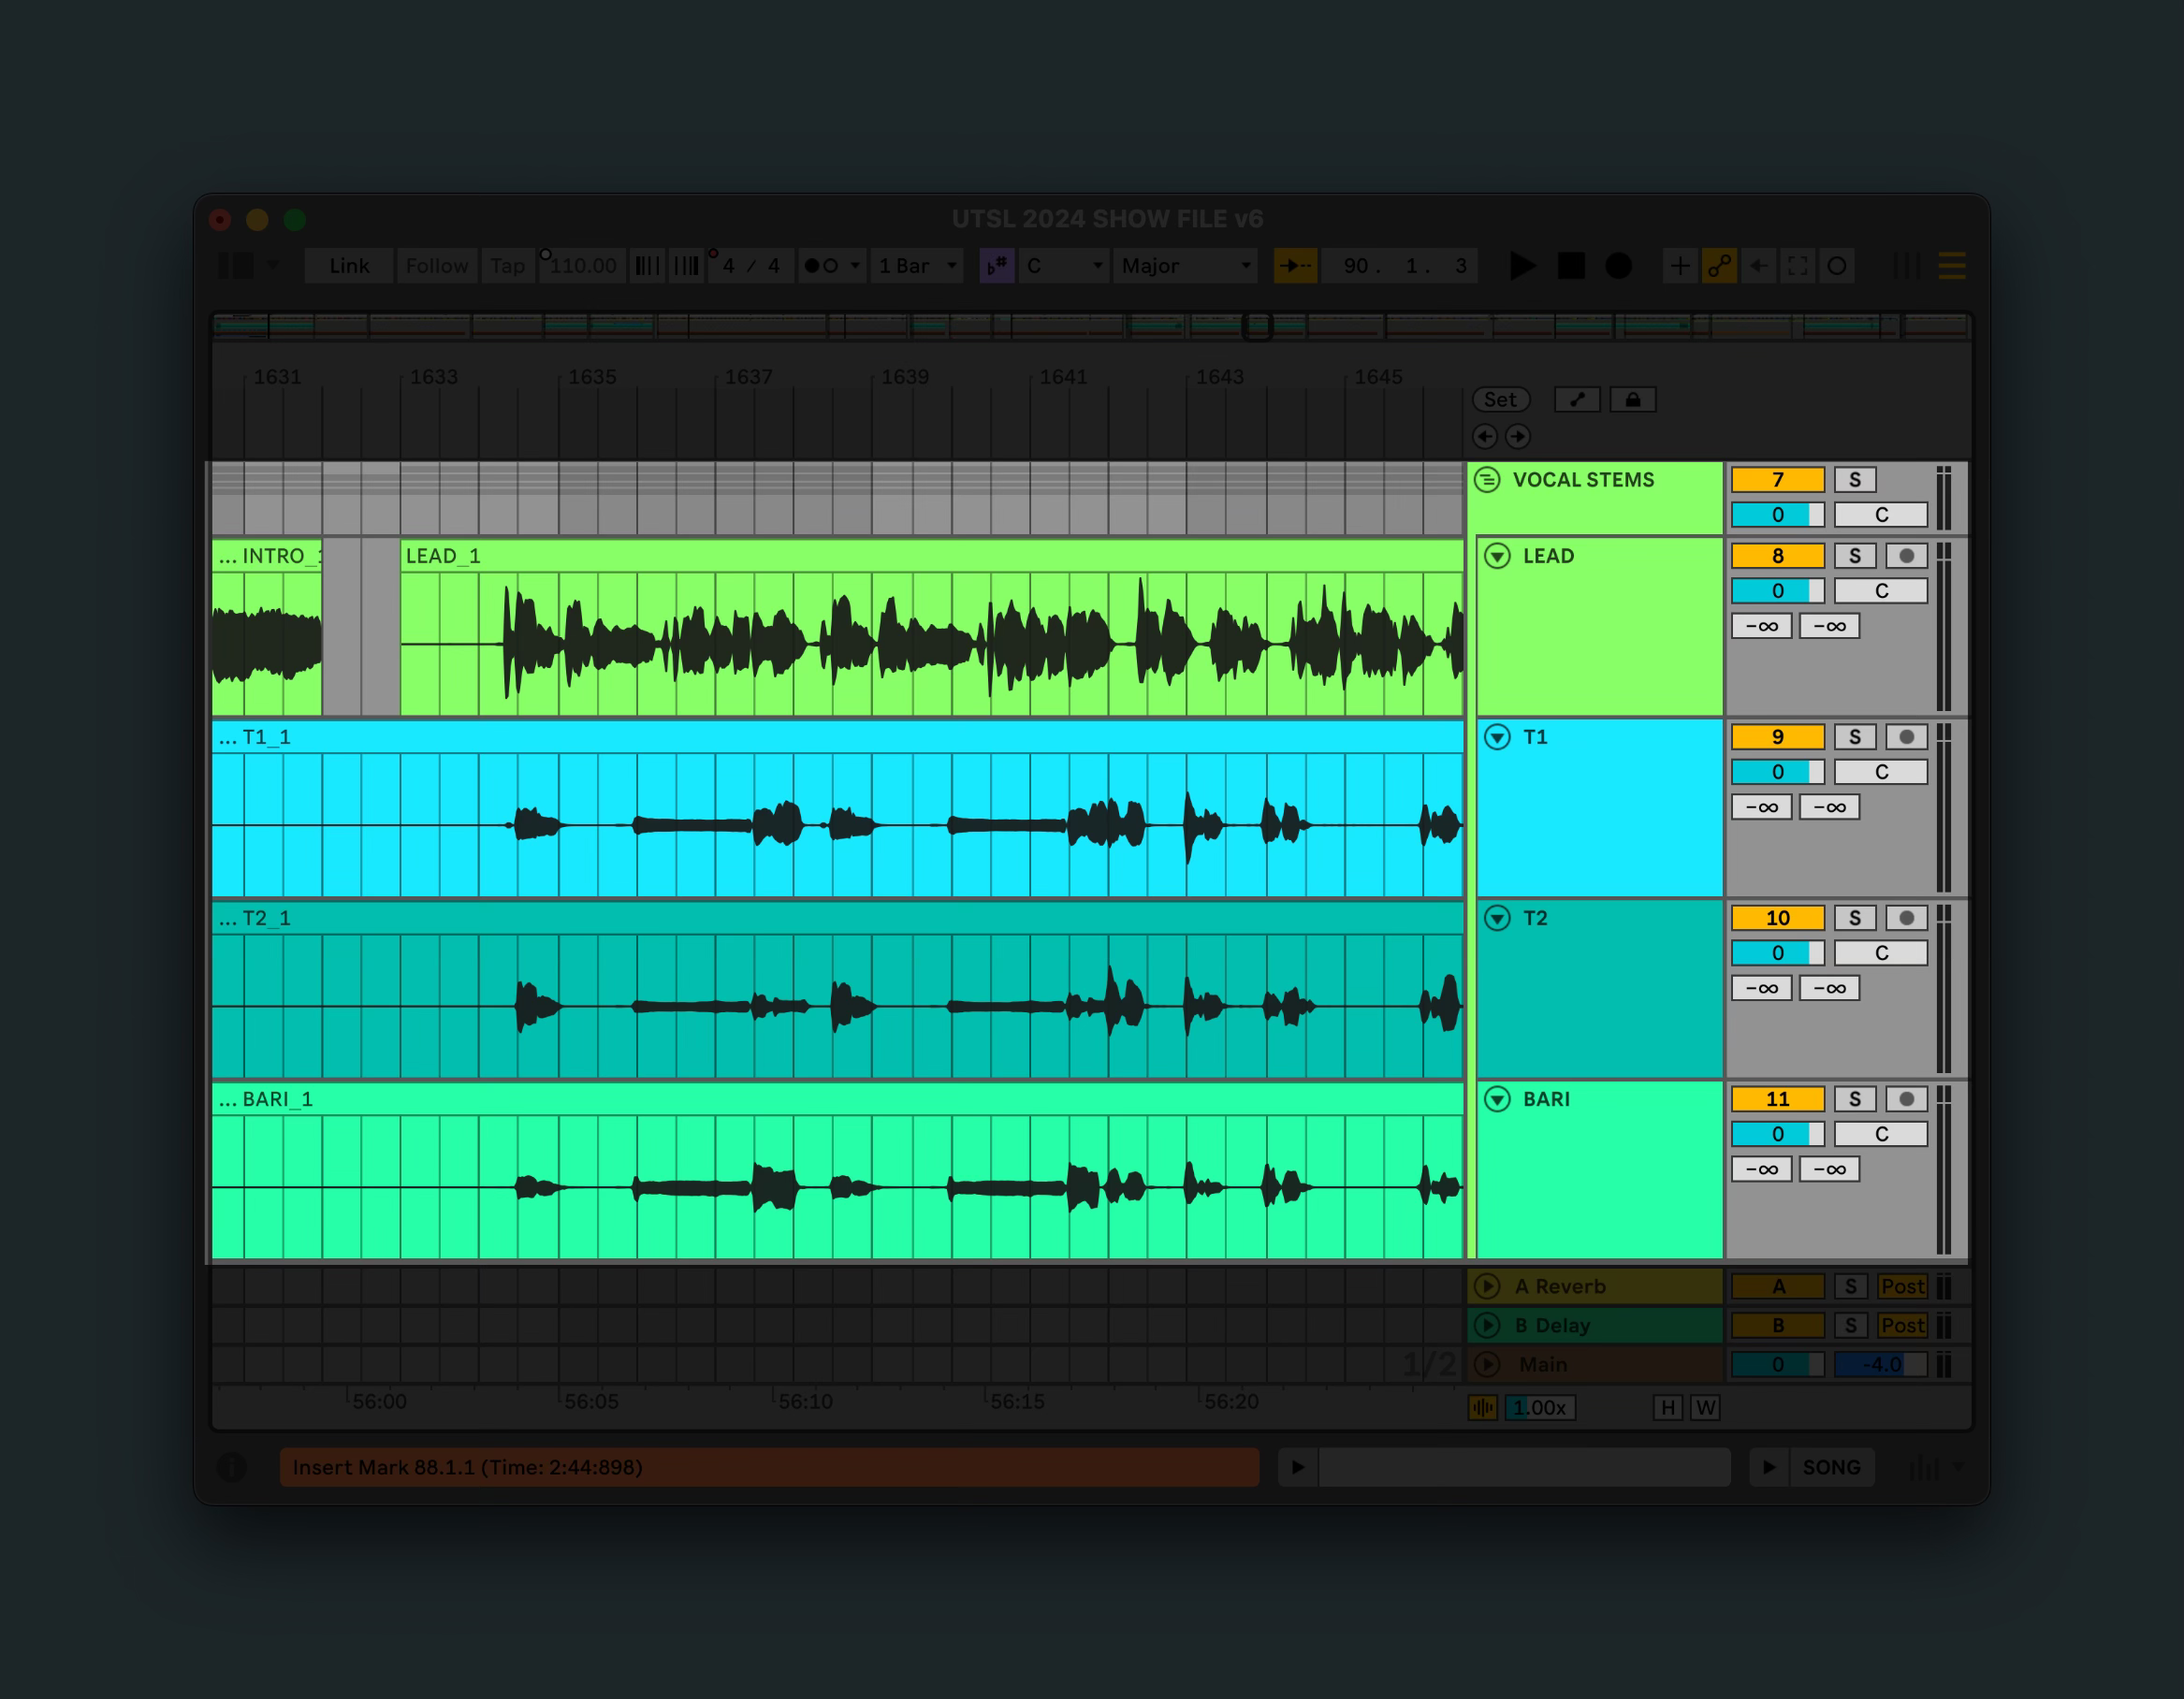Toggle track activator 11 on BARI
Screen dimensions: 2184x1699
click(1777, 1099)
